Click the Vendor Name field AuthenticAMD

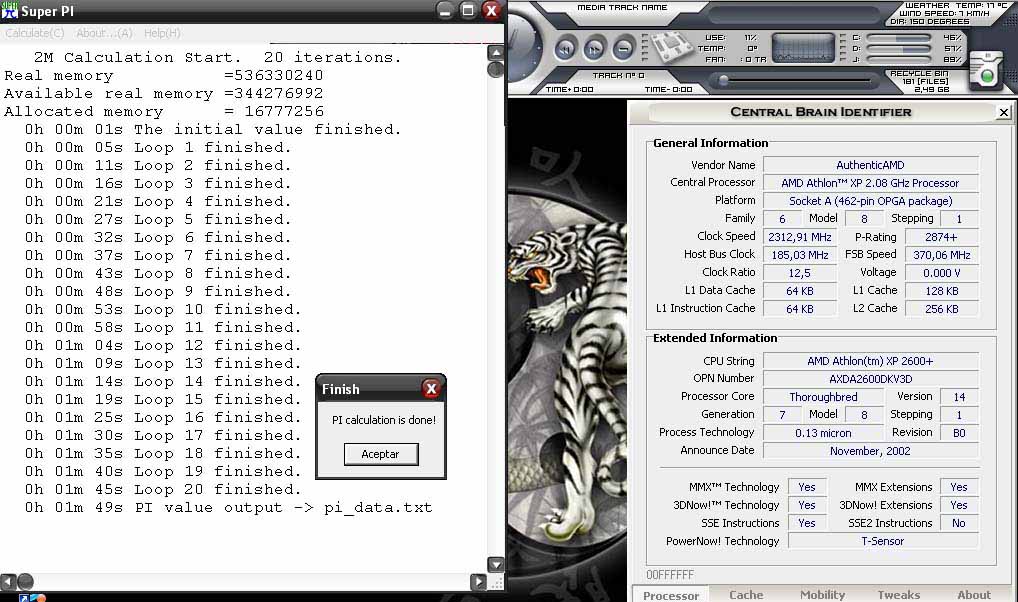(x=871, y=165)
